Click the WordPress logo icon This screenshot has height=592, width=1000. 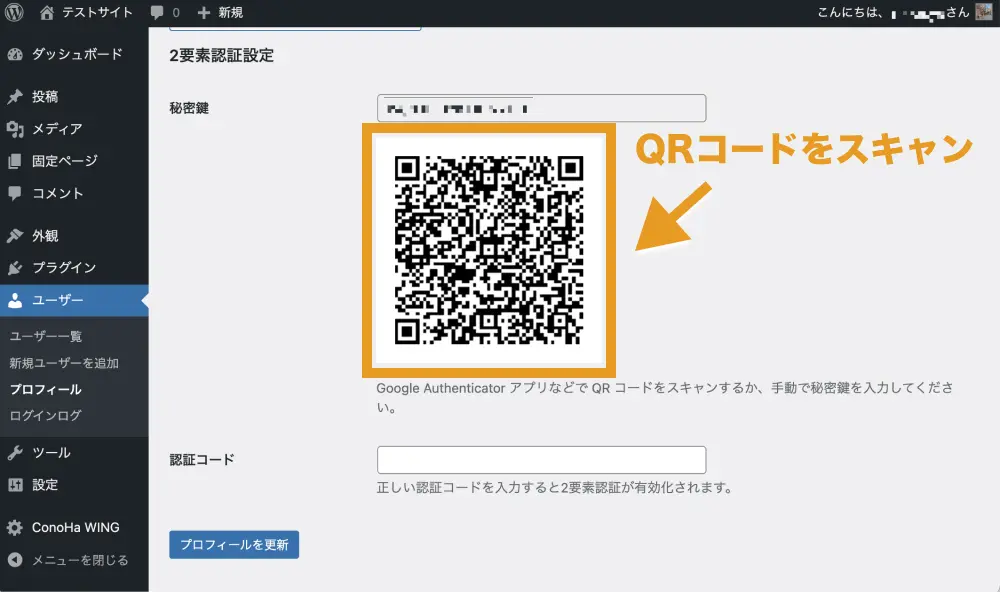coord(15,13)
